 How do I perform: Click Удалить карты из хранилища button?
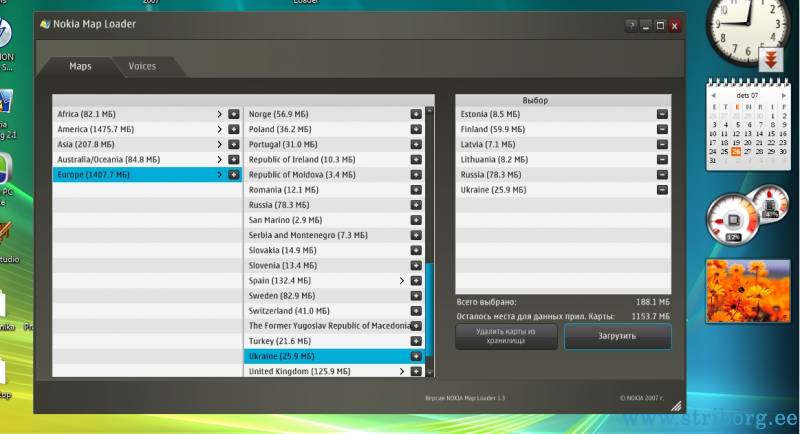(506, 336)
